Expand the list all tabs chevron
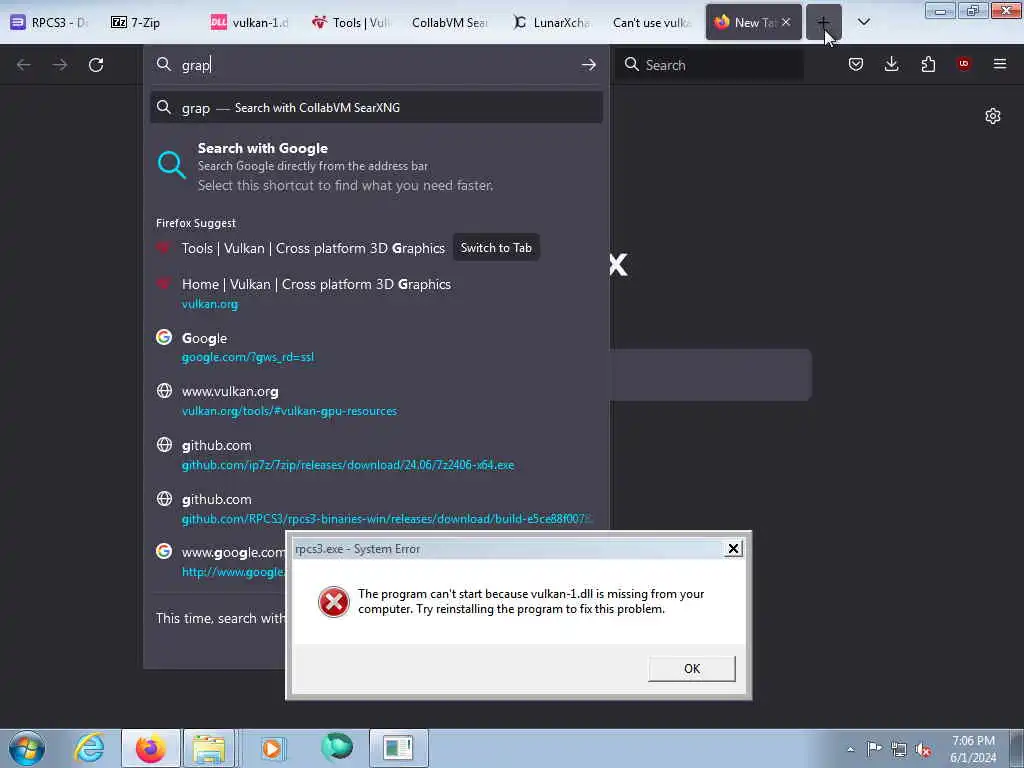Viewport: 1024px width, 768px height. pyautogui.click(x=863, y=22)
